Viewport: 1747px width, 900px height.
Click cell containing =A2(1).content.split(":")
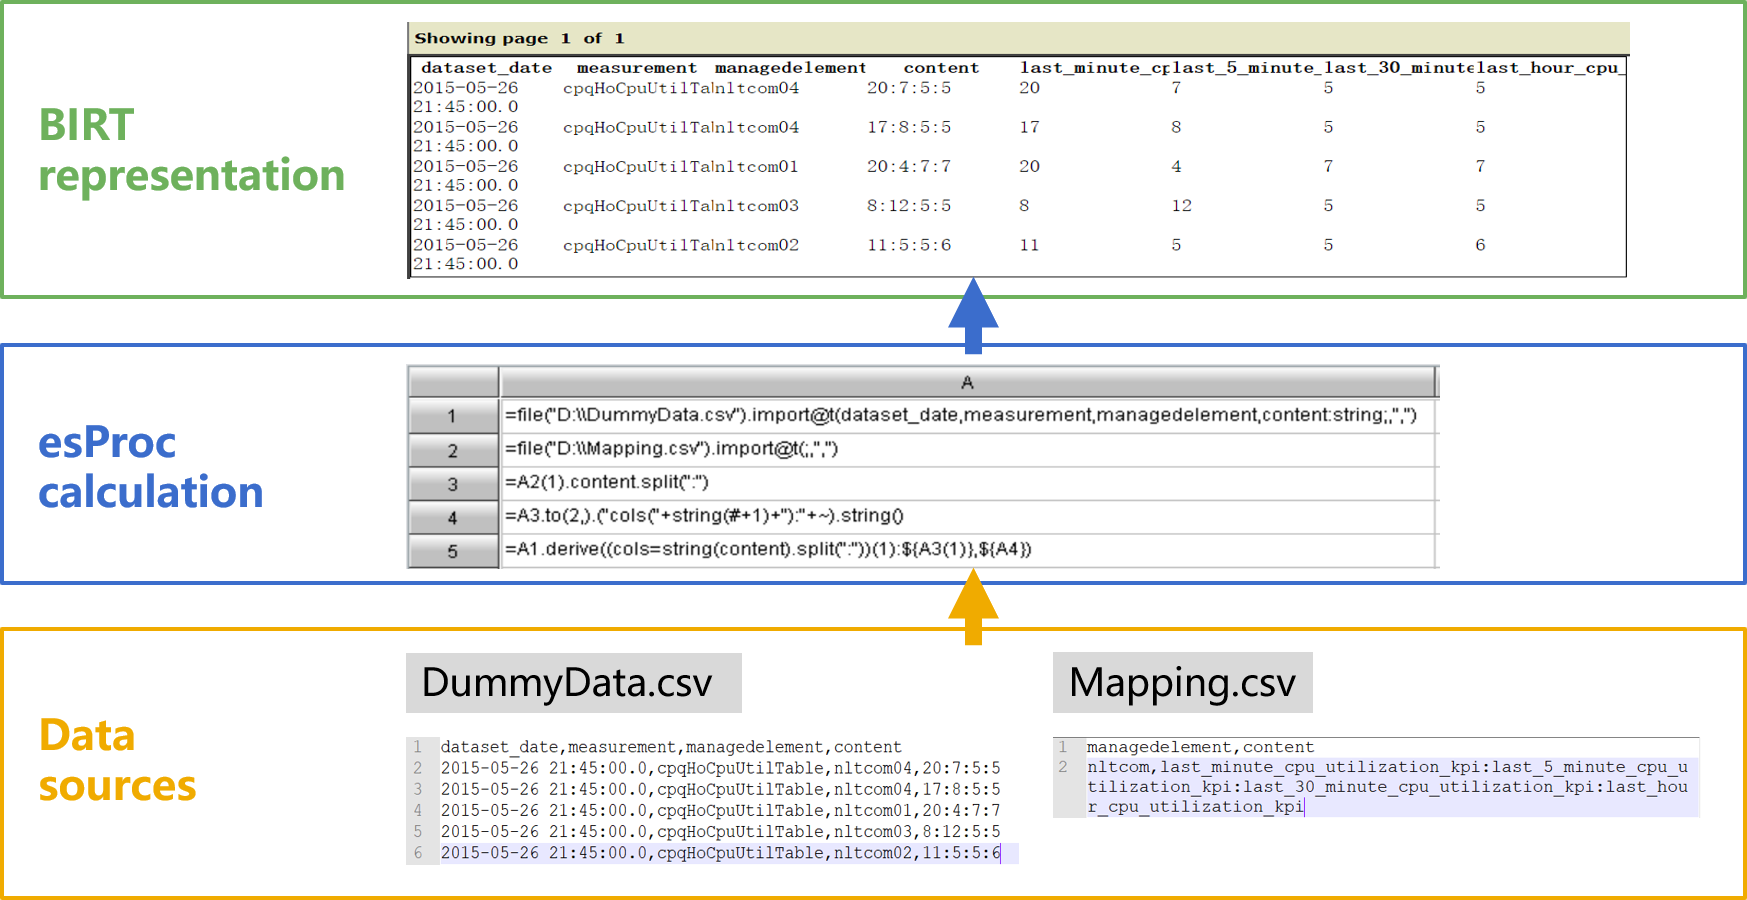(x=968, y=482)
